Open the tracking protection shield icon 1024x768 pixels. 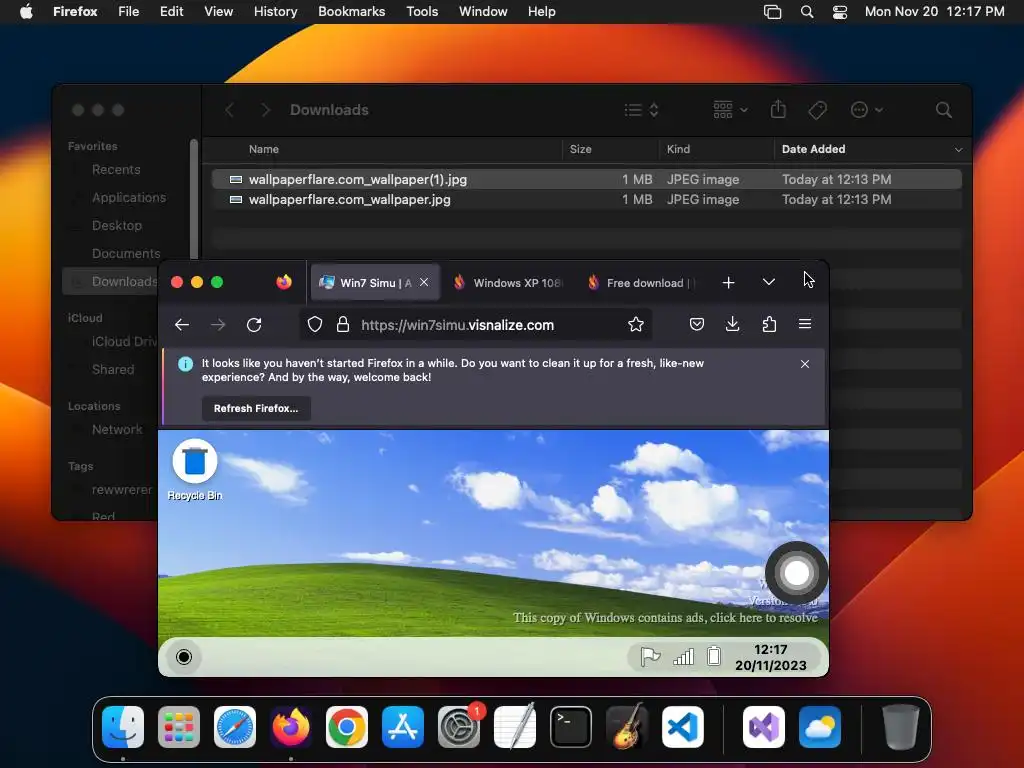[x=315, y=325]
